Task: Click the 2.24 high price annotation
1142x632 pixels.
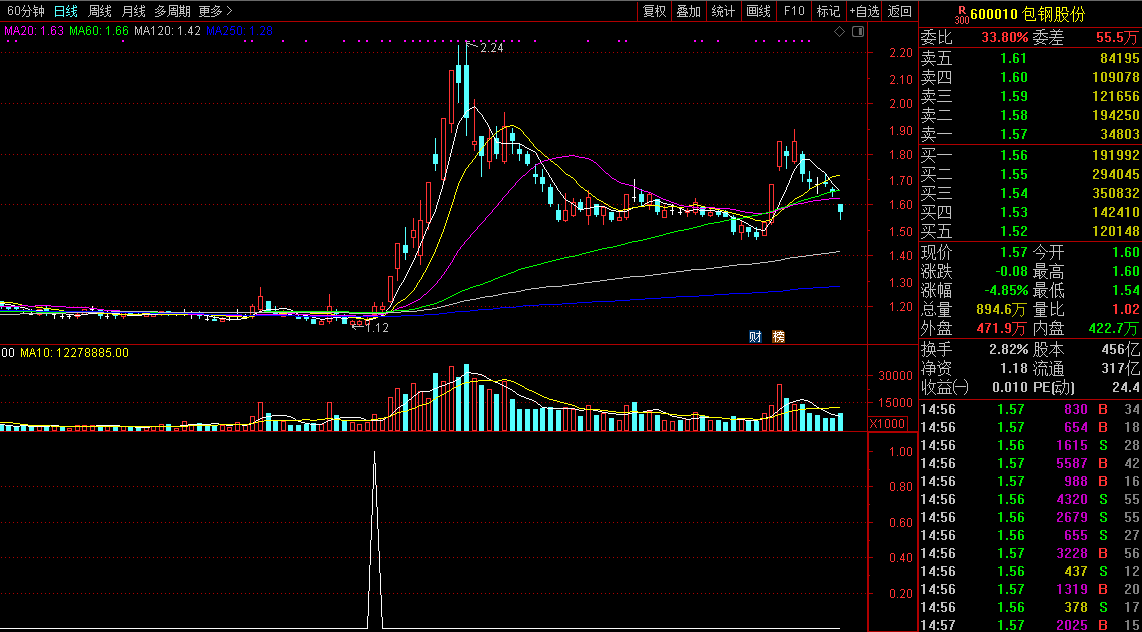Action: click(x=492, y=48)
